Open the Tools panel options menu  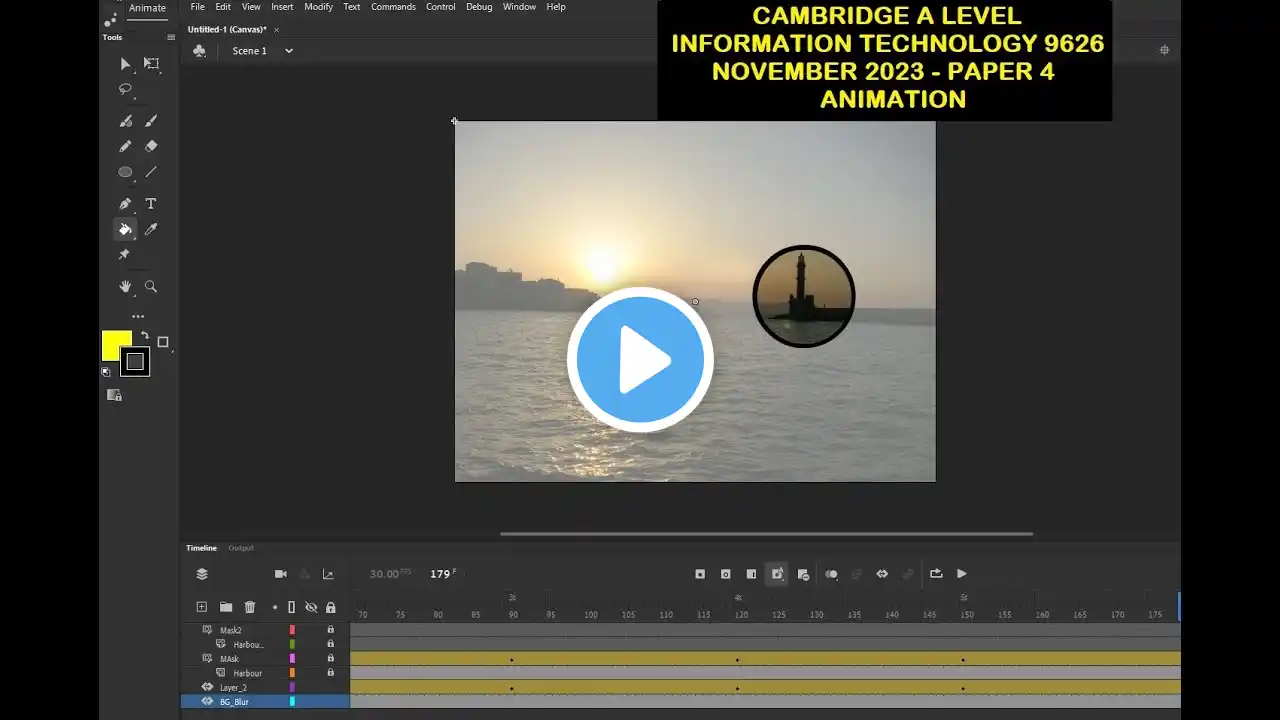pyautogui.click(x=171, y=37)
